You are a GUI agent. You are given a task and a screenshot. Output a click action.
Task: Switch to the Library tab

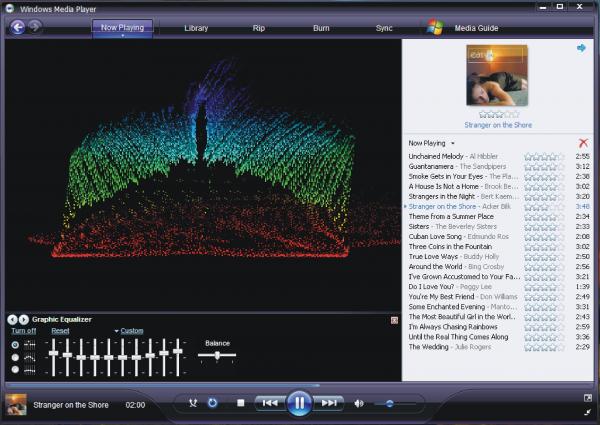coord(196,28)
